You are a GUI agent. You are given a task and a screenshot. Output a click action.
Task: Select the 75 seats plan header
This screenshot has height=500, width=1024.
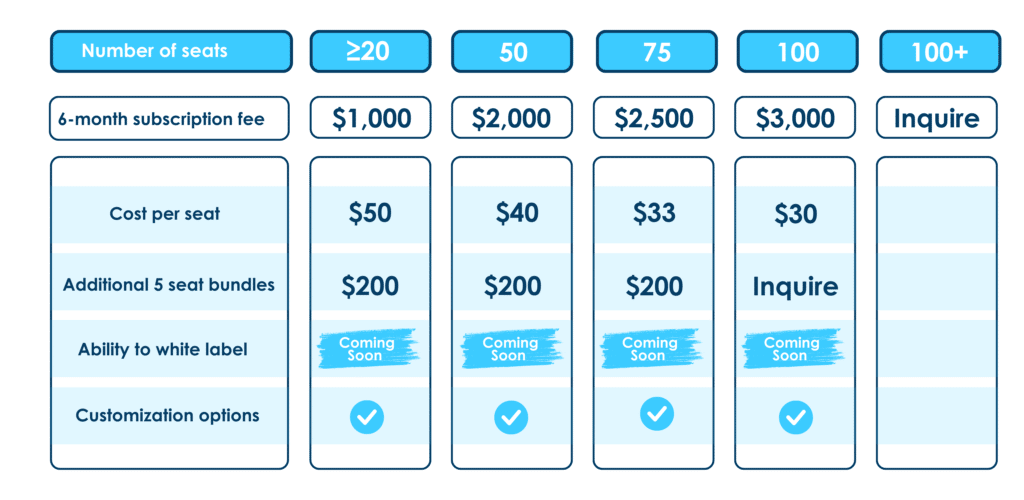coord(656,51)
